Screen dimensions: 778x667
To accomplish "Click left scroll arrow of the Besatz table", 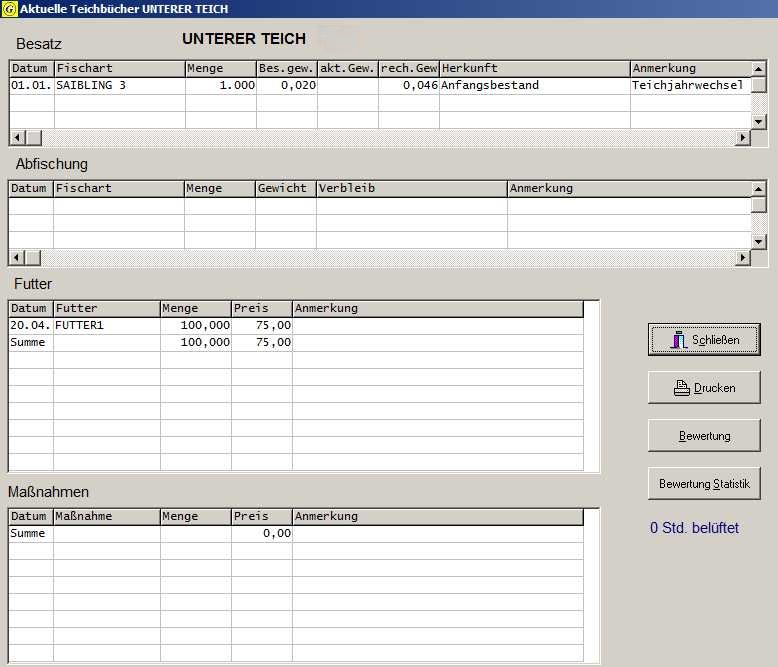I will click(x=17, y=138).
